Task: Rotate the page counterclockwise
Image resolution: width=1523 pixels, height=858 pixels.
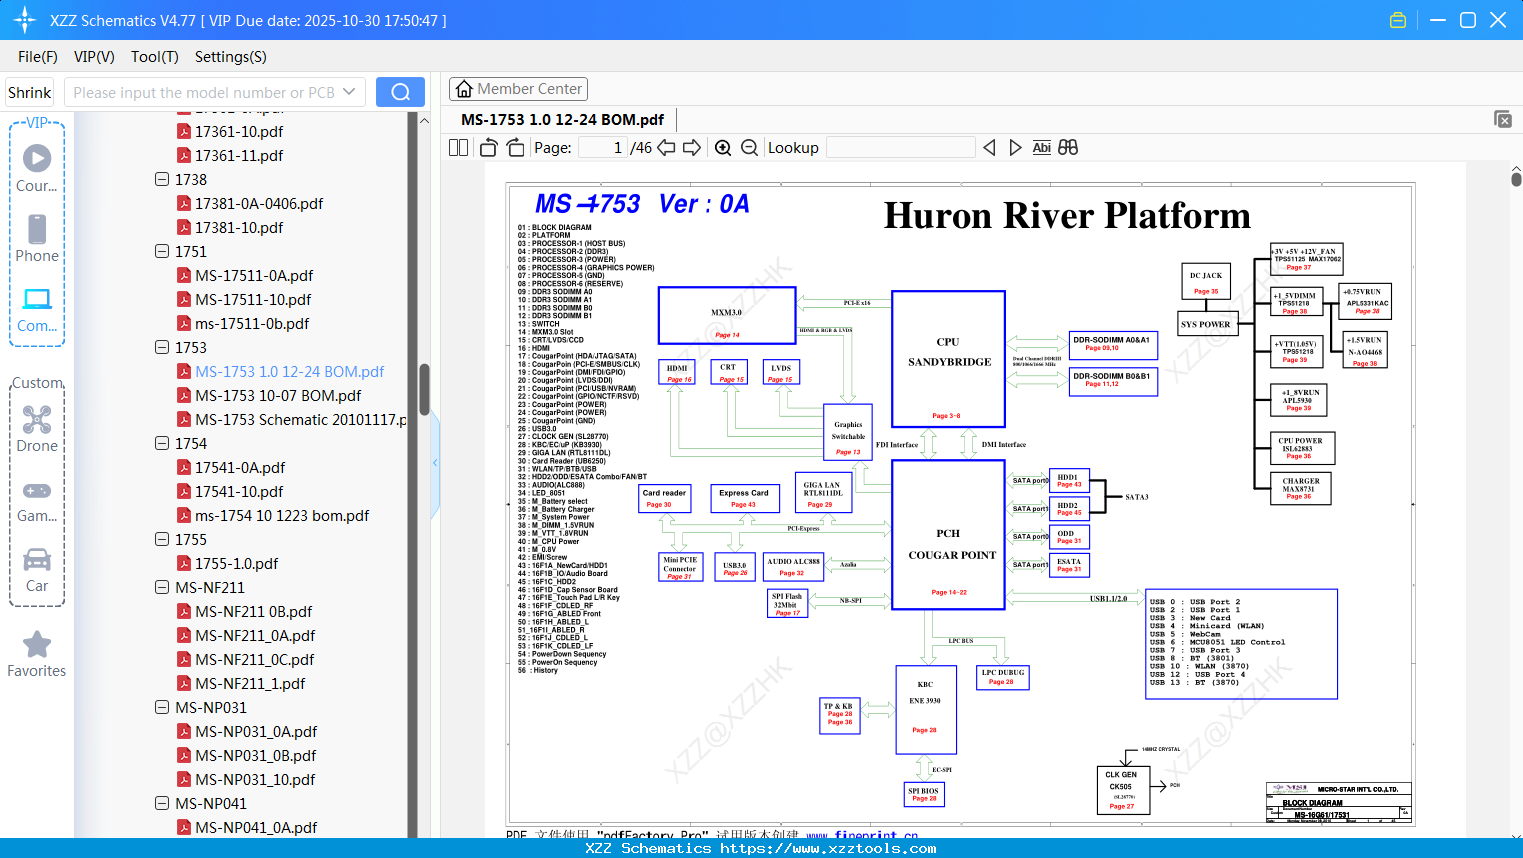Action: point(488,148)
